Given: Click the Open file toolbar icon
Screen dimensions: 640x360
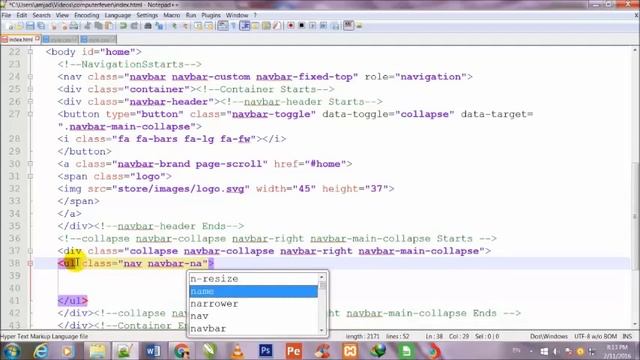Looking at the screenshot, I should point(20,26).
